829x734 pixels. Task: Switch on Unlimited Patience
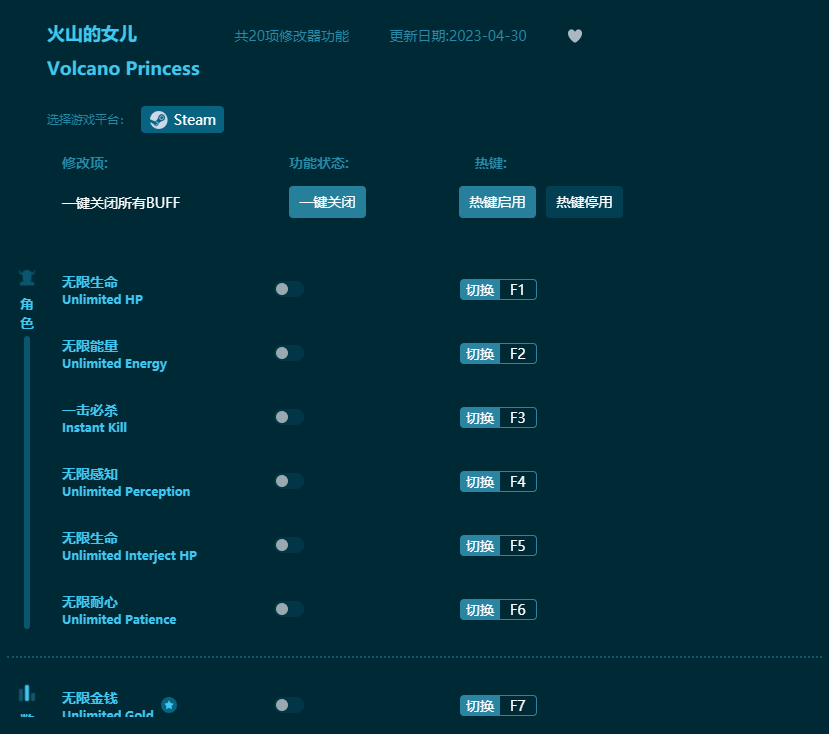[289, 609]
